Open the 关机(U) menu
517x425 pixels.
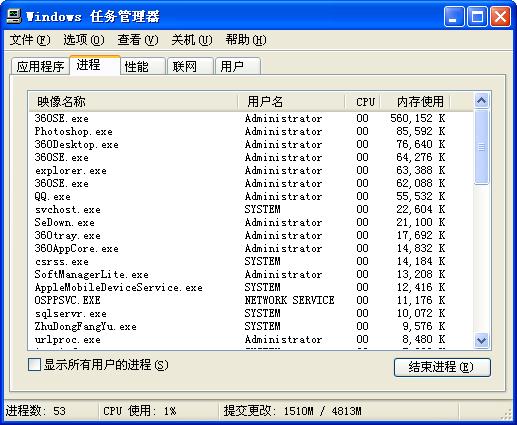[192, 40]
